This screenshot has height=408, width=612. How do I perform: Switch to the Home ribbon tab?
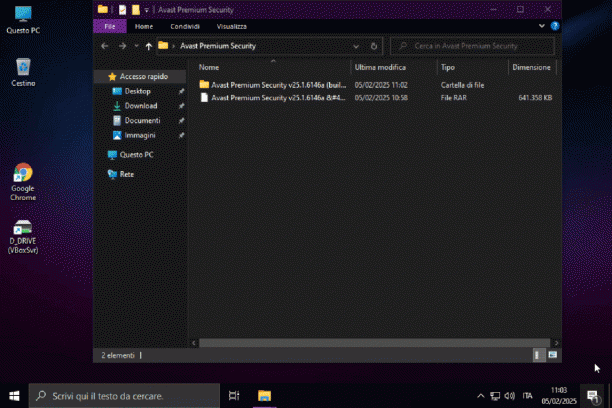point(144,27)
